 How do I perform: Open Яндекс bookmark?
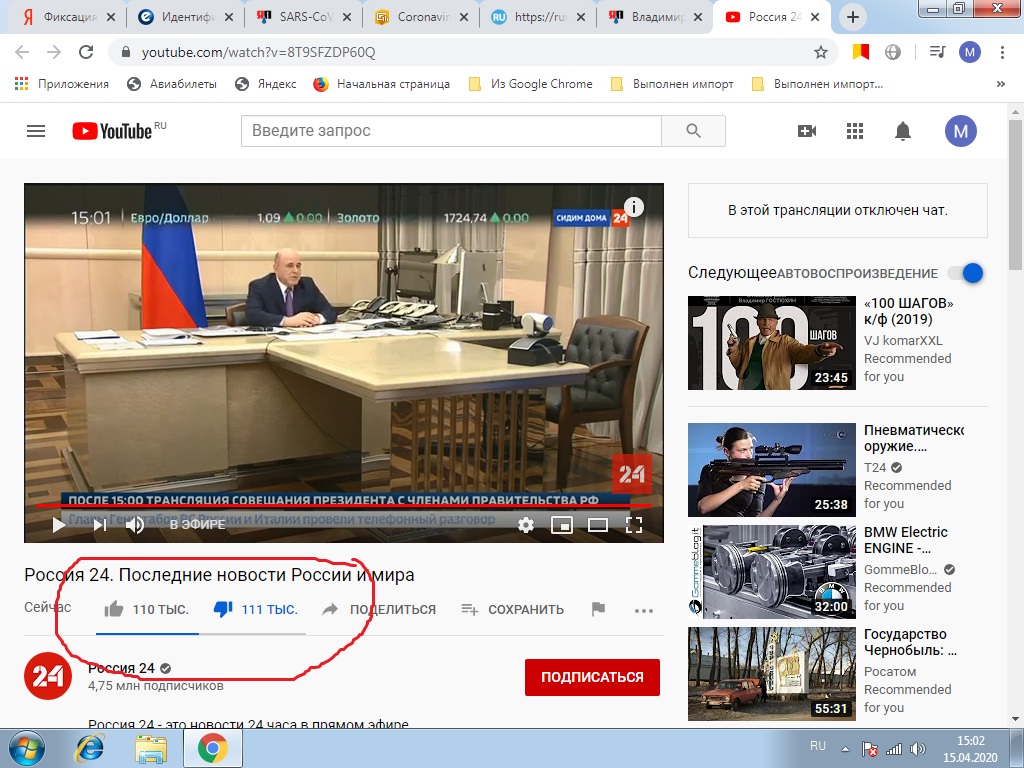click(265, 84)
